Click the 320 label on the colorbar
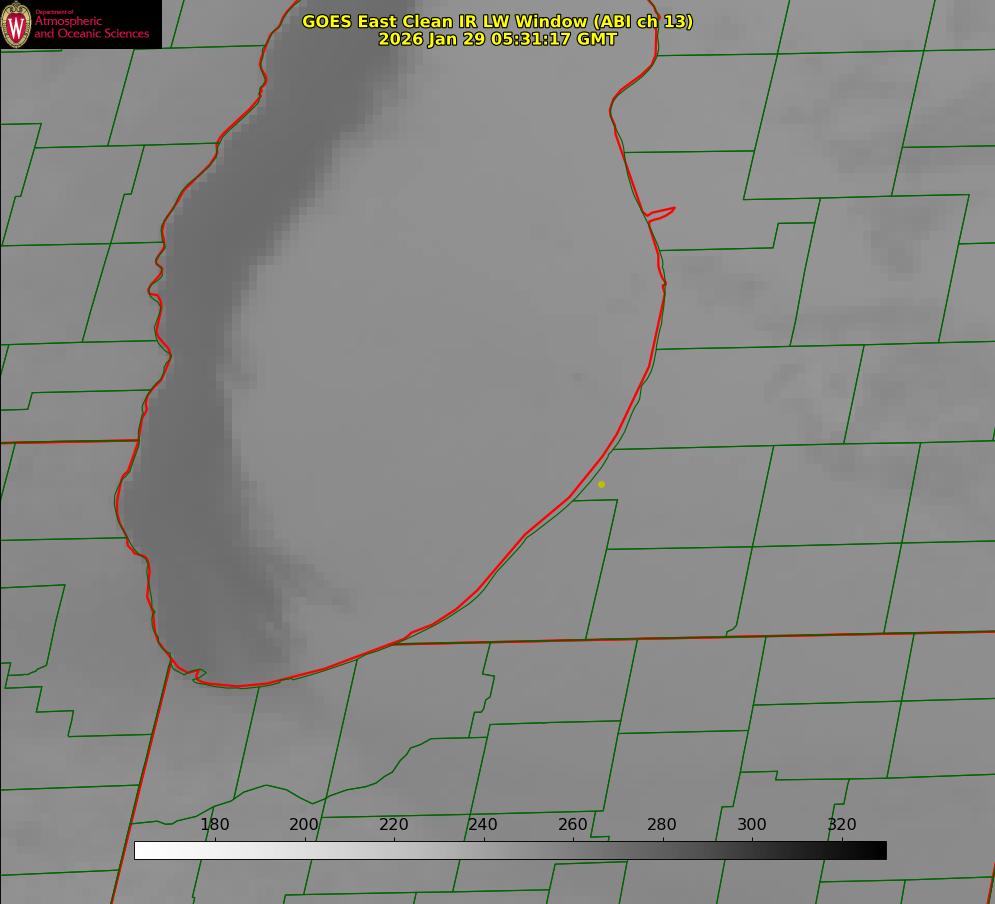The height and width of the screenshot is (904, 995). tap(842, 824)
